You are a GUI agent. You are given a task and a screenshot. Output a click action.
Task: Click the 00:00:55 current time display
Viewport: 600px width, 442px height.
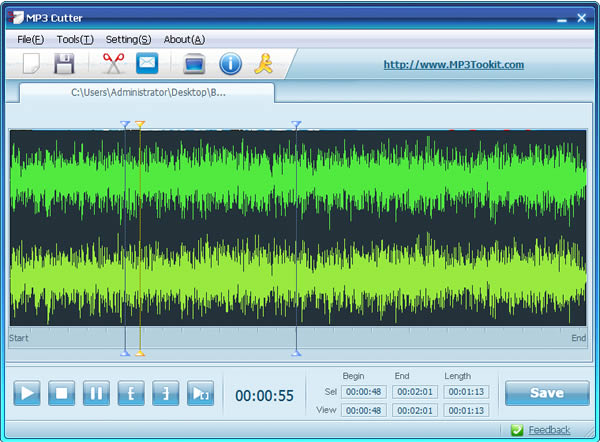coord(264,396)
